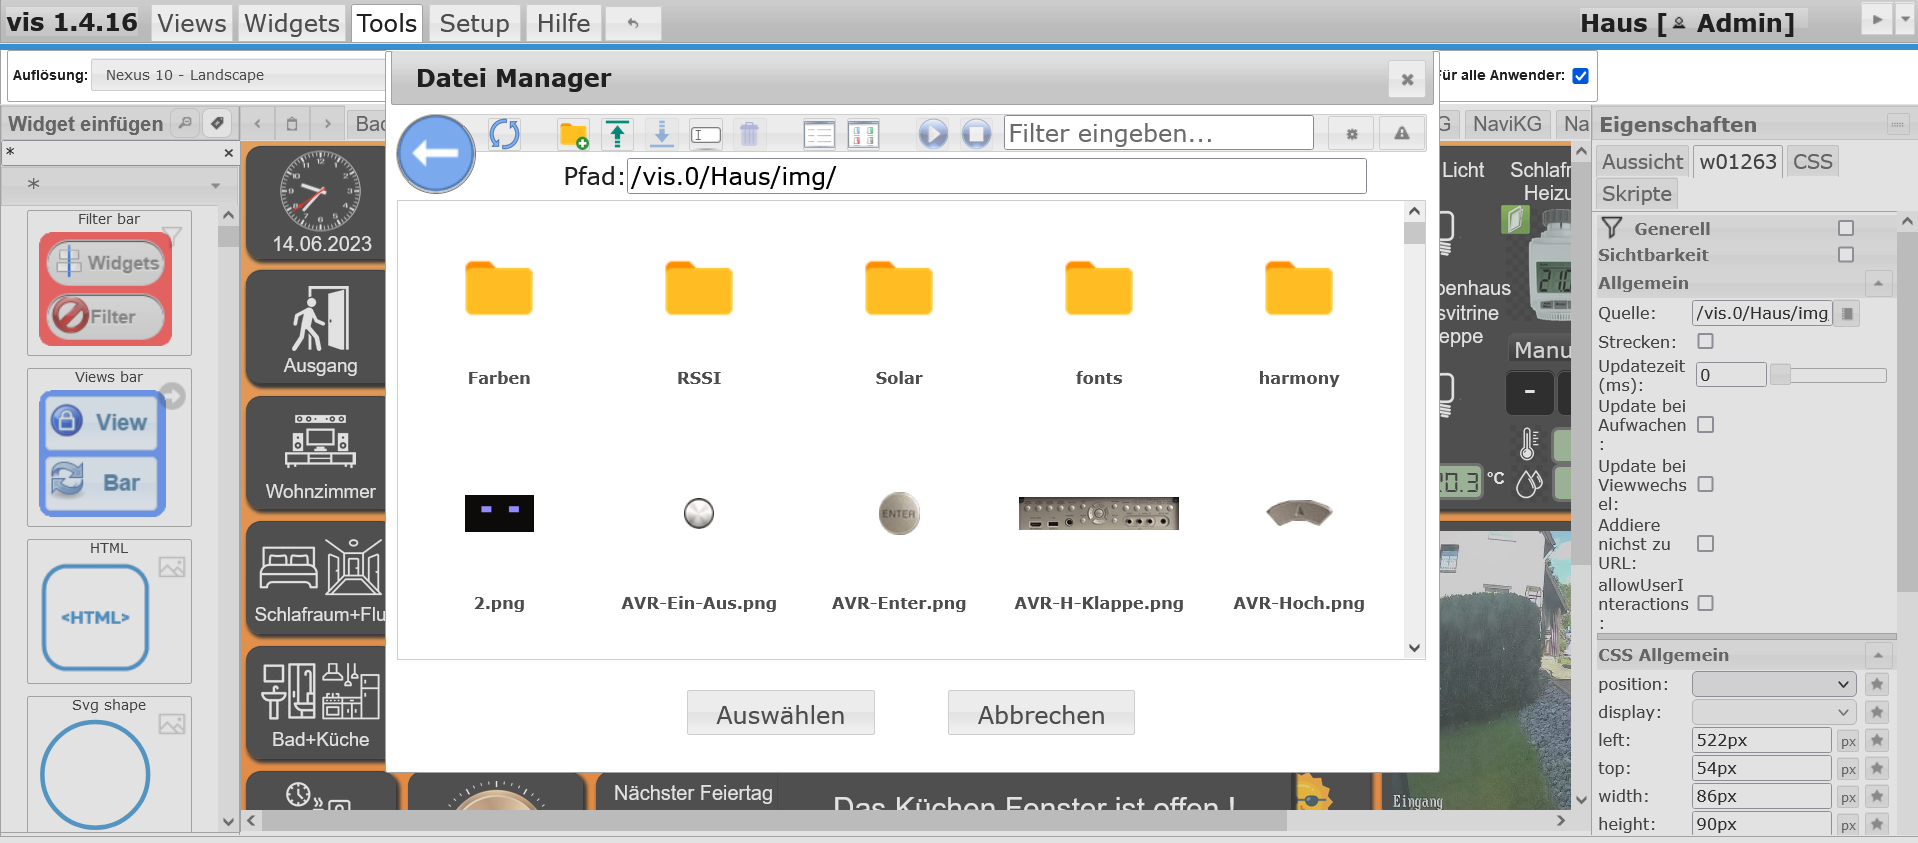Click the undo arrow button in the menu bar

point(633,23)
